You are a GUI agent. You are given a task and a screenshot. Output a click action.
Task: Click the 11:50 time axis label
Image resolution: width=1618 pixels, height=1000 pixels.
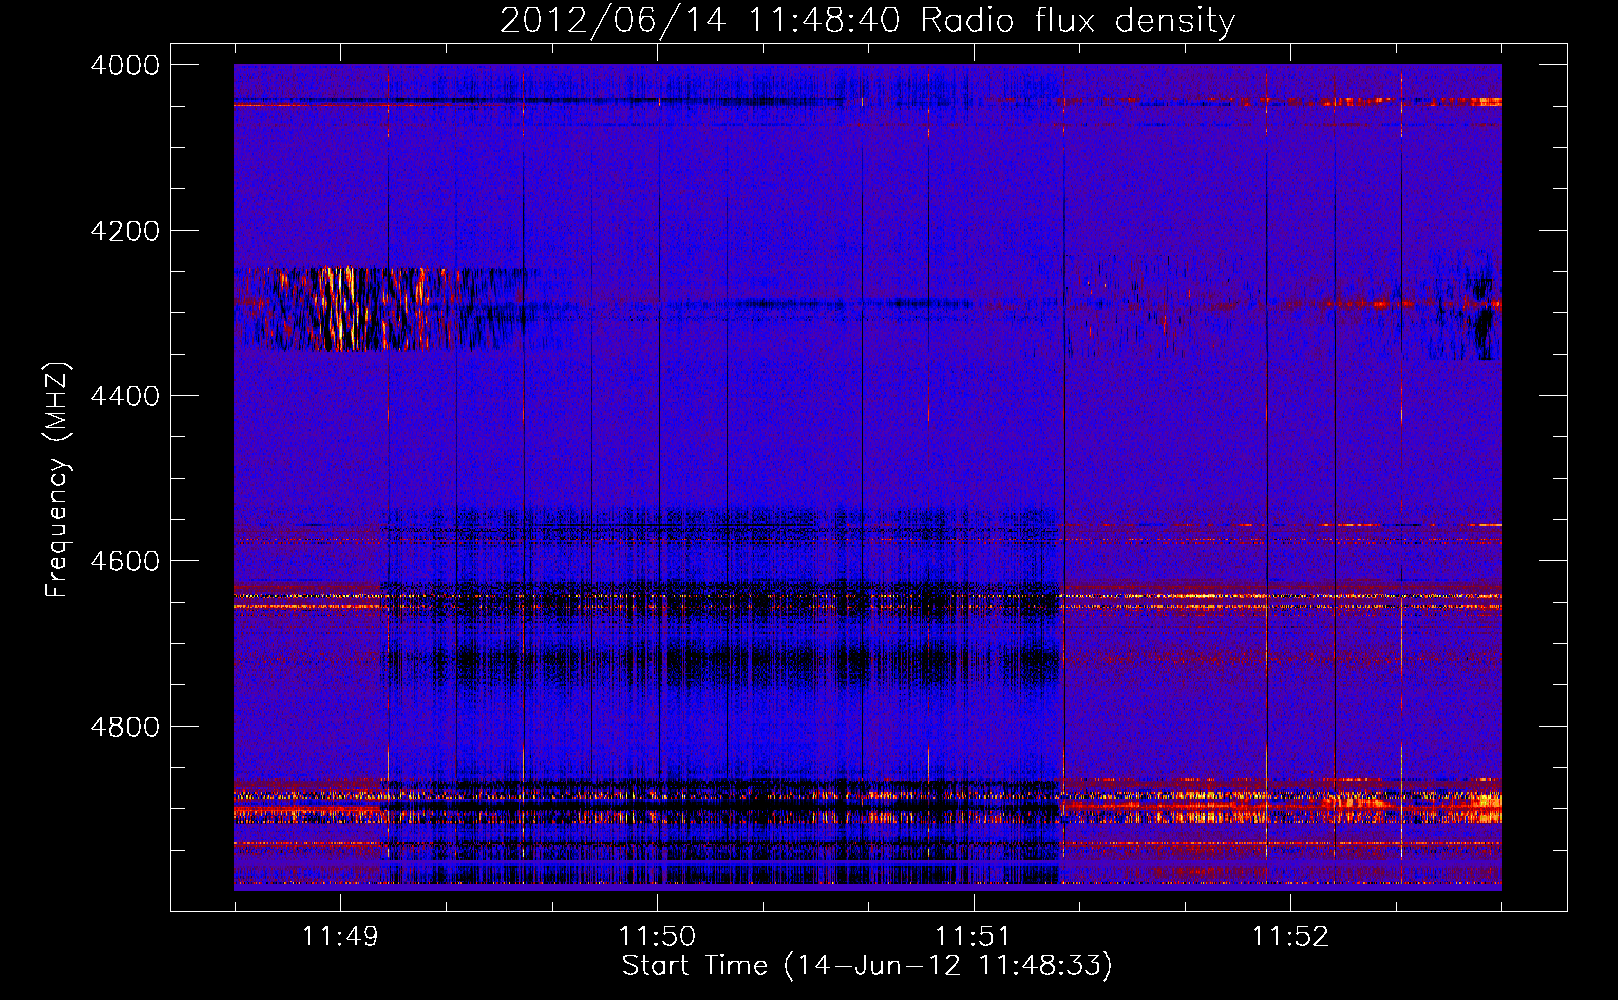657,936
